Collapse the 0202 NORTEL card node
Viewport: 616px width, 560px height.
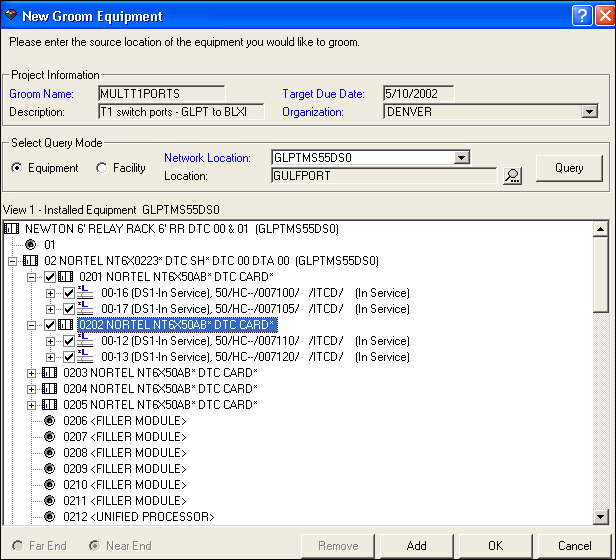[x=31, y=325]
